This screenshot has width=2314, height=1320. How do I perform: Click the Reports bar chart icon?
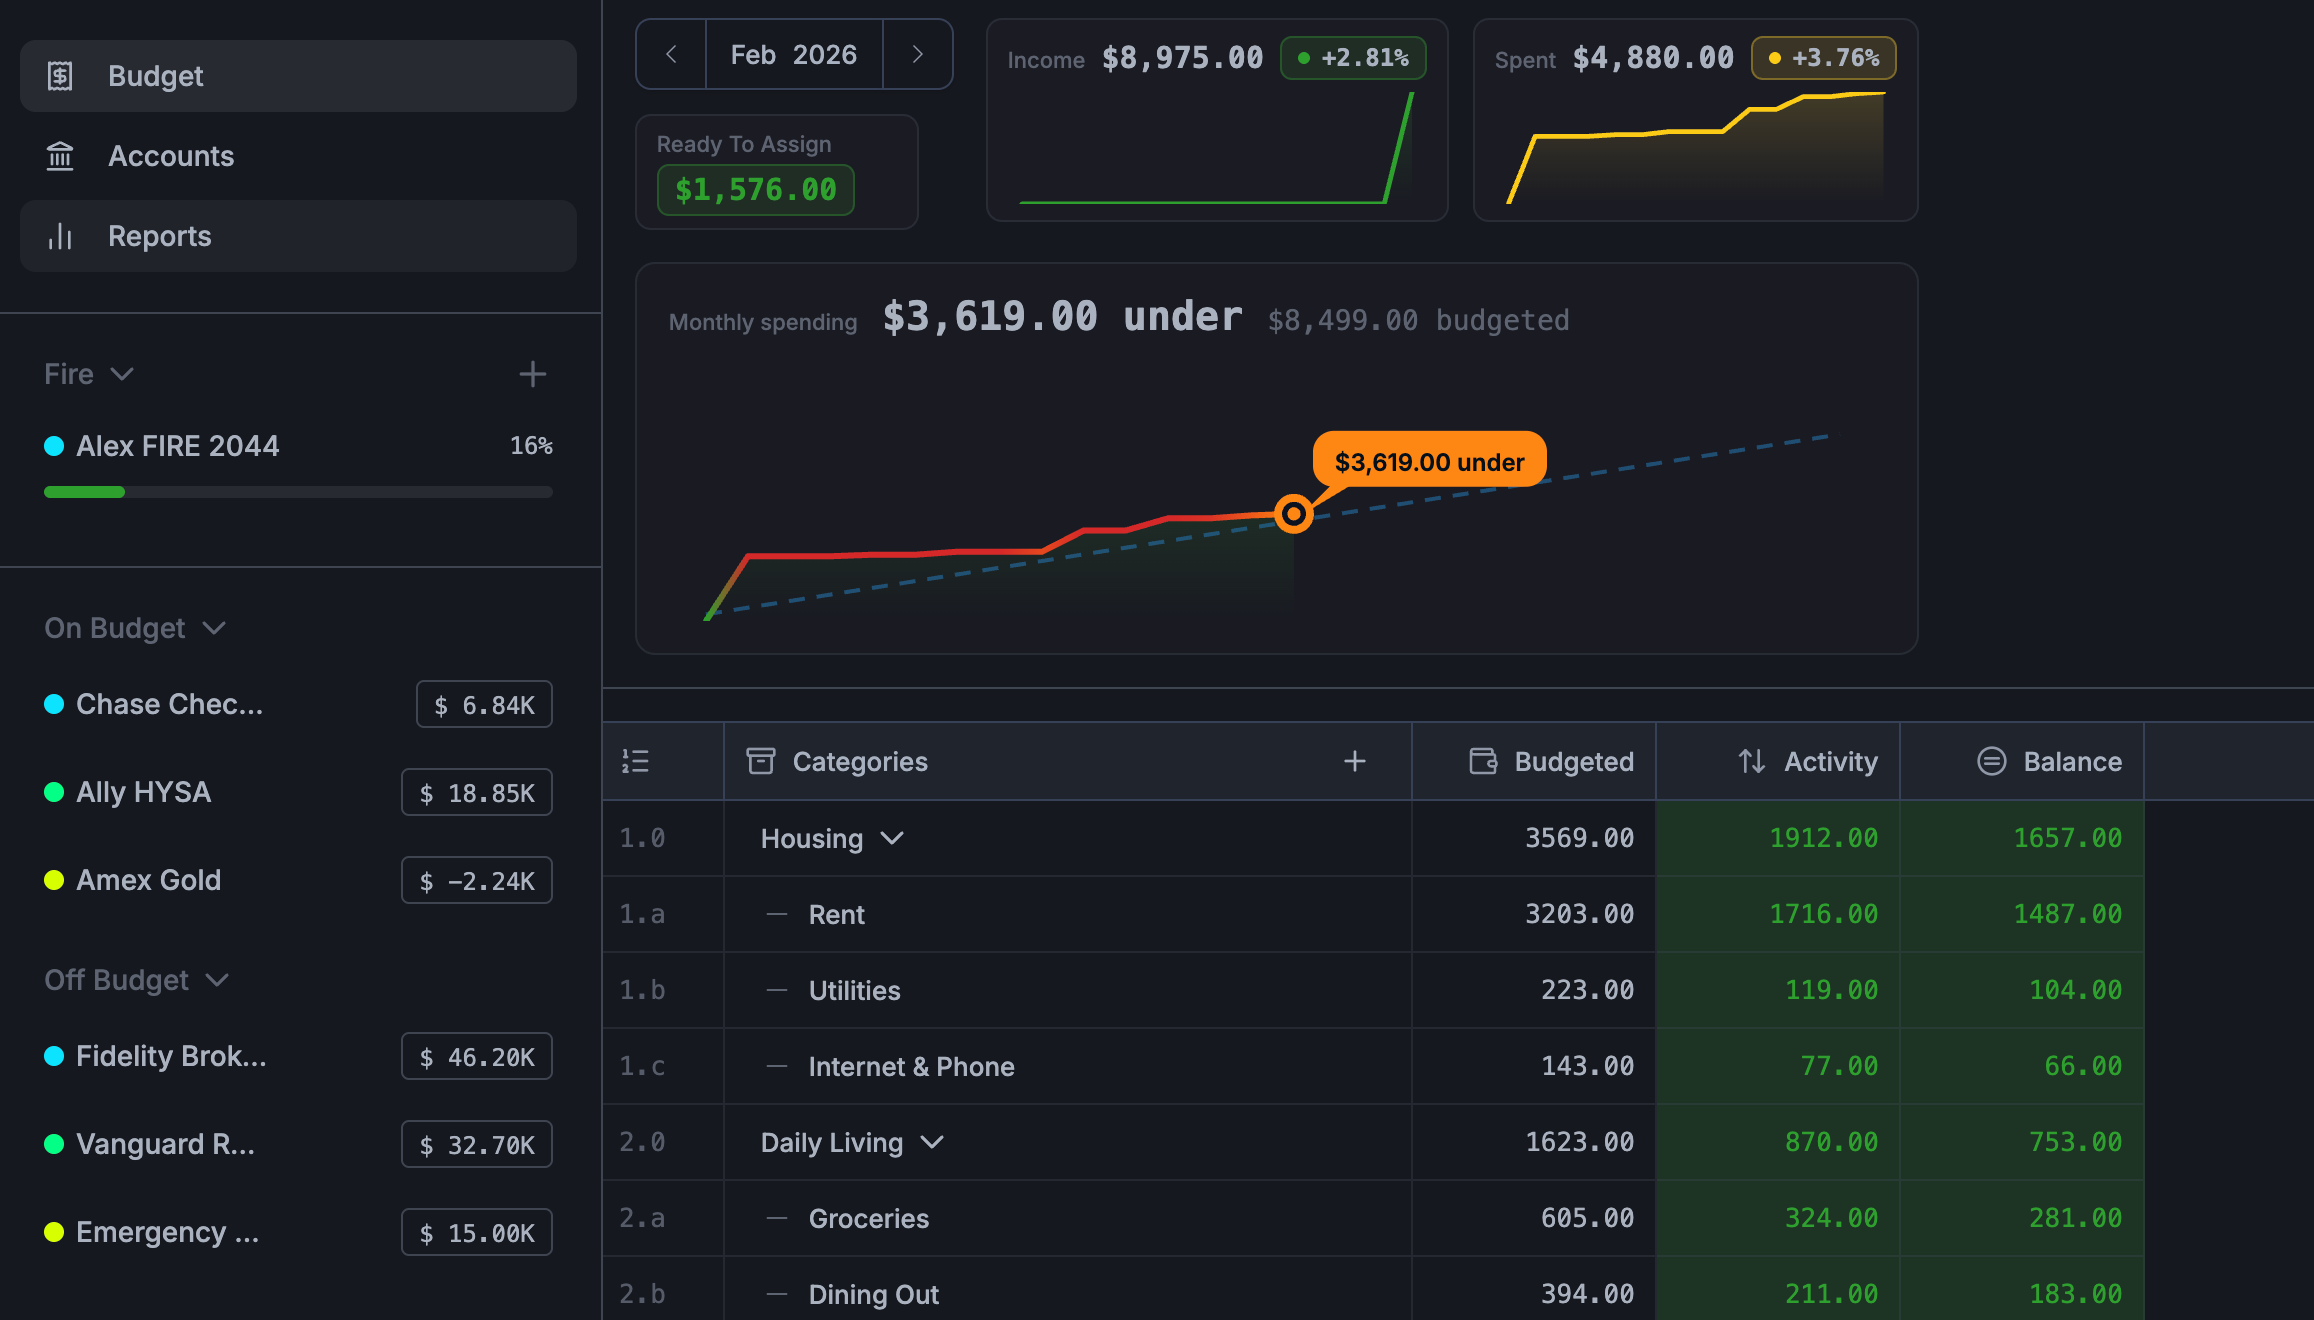(x=60, y=236)
